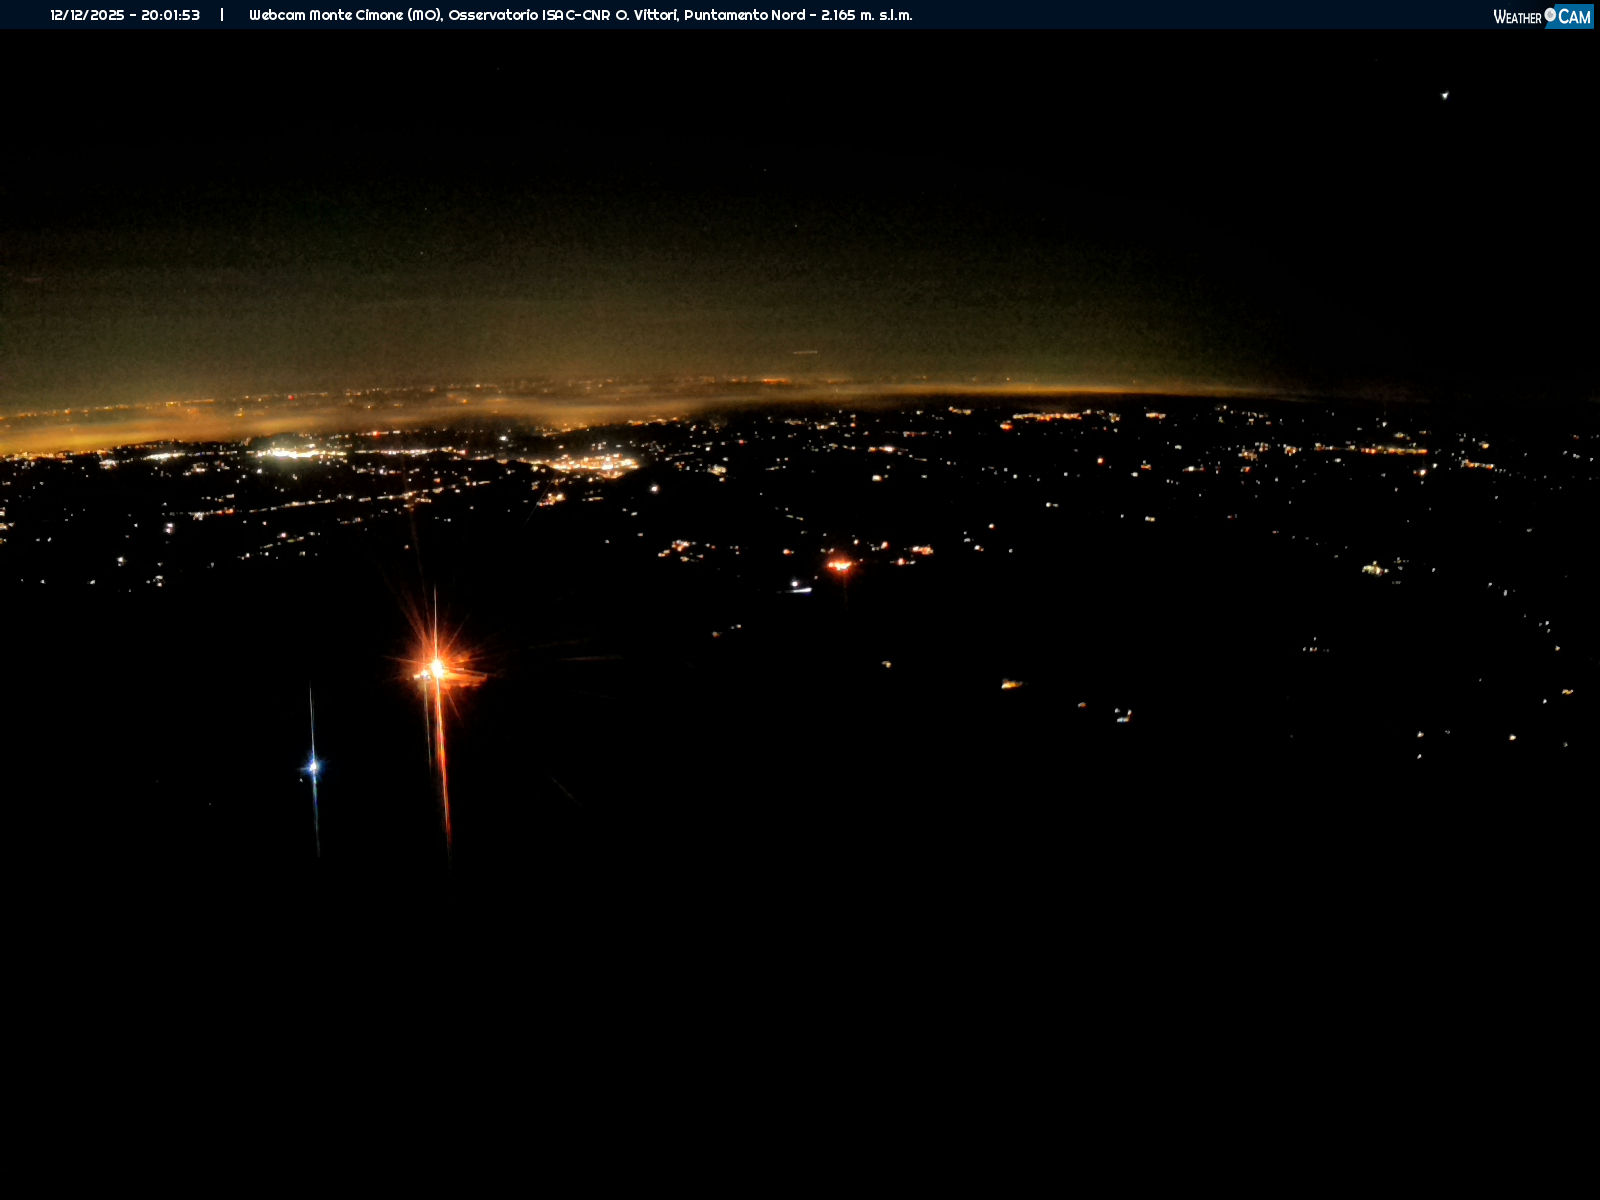
Task: Click the small bluish light pair lower right
Action: 1123,714
